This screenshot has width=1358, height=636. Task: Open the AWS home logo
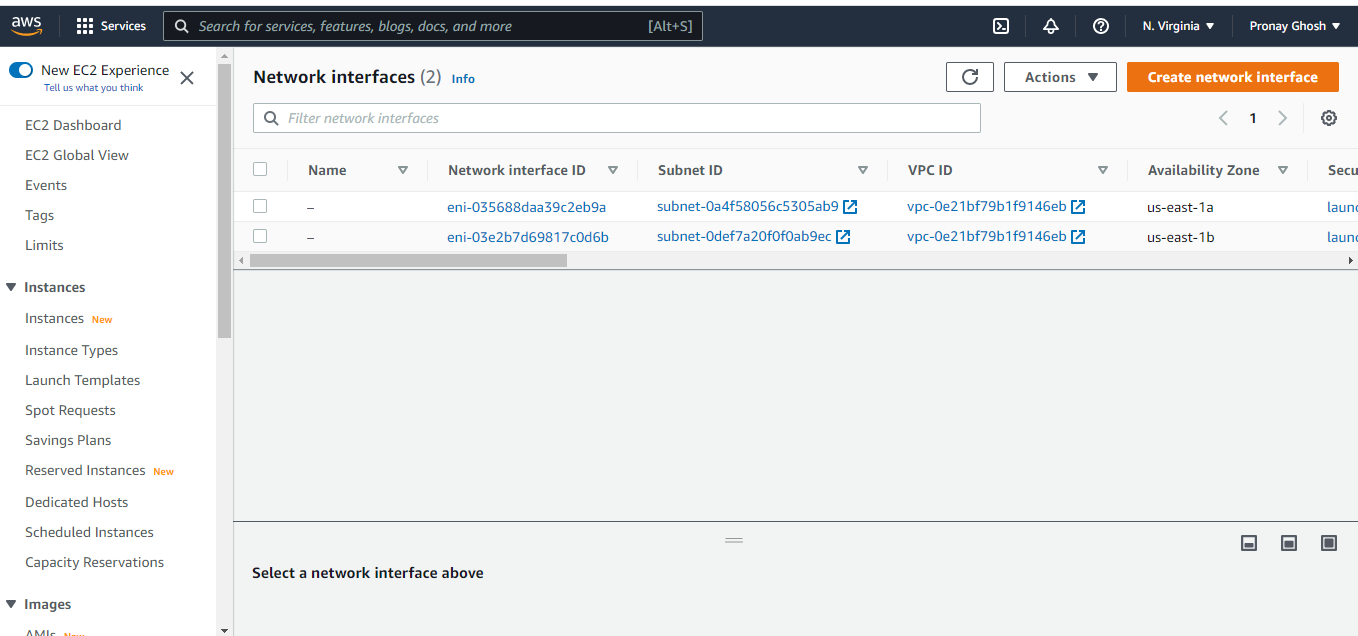pyautogui.click(x=27, y=26)
